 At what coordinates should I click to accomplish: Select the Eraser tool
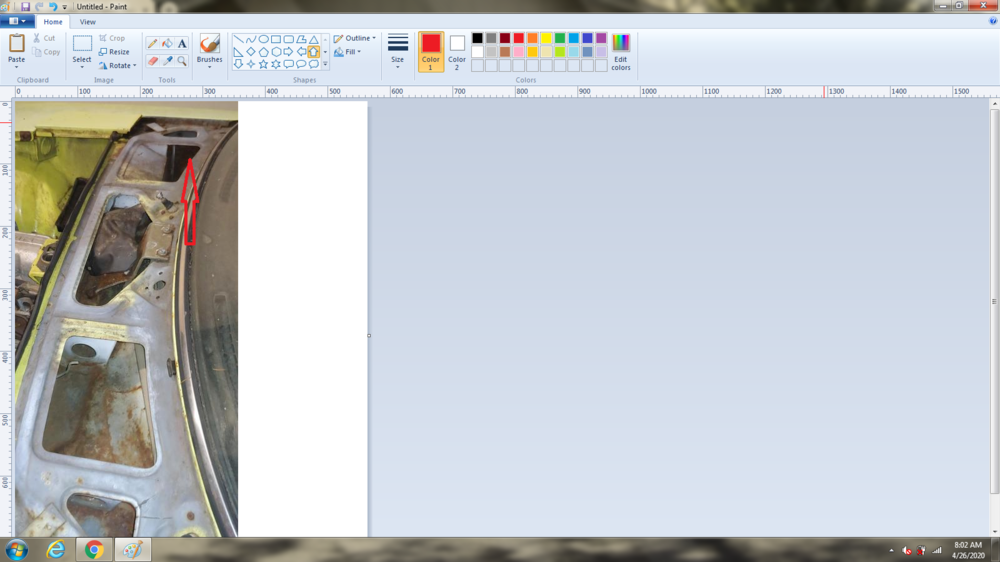point(152,61)
